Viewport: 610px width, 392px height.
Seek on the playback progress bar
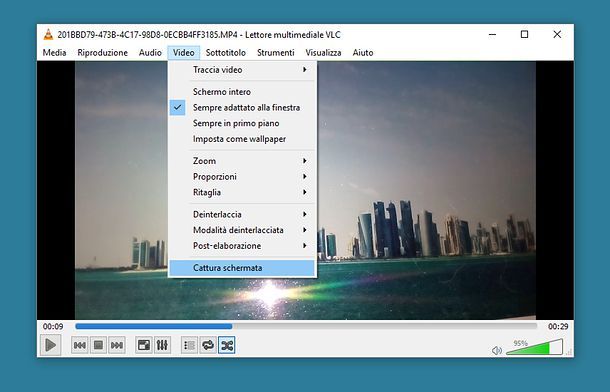(x=306, y=326)
